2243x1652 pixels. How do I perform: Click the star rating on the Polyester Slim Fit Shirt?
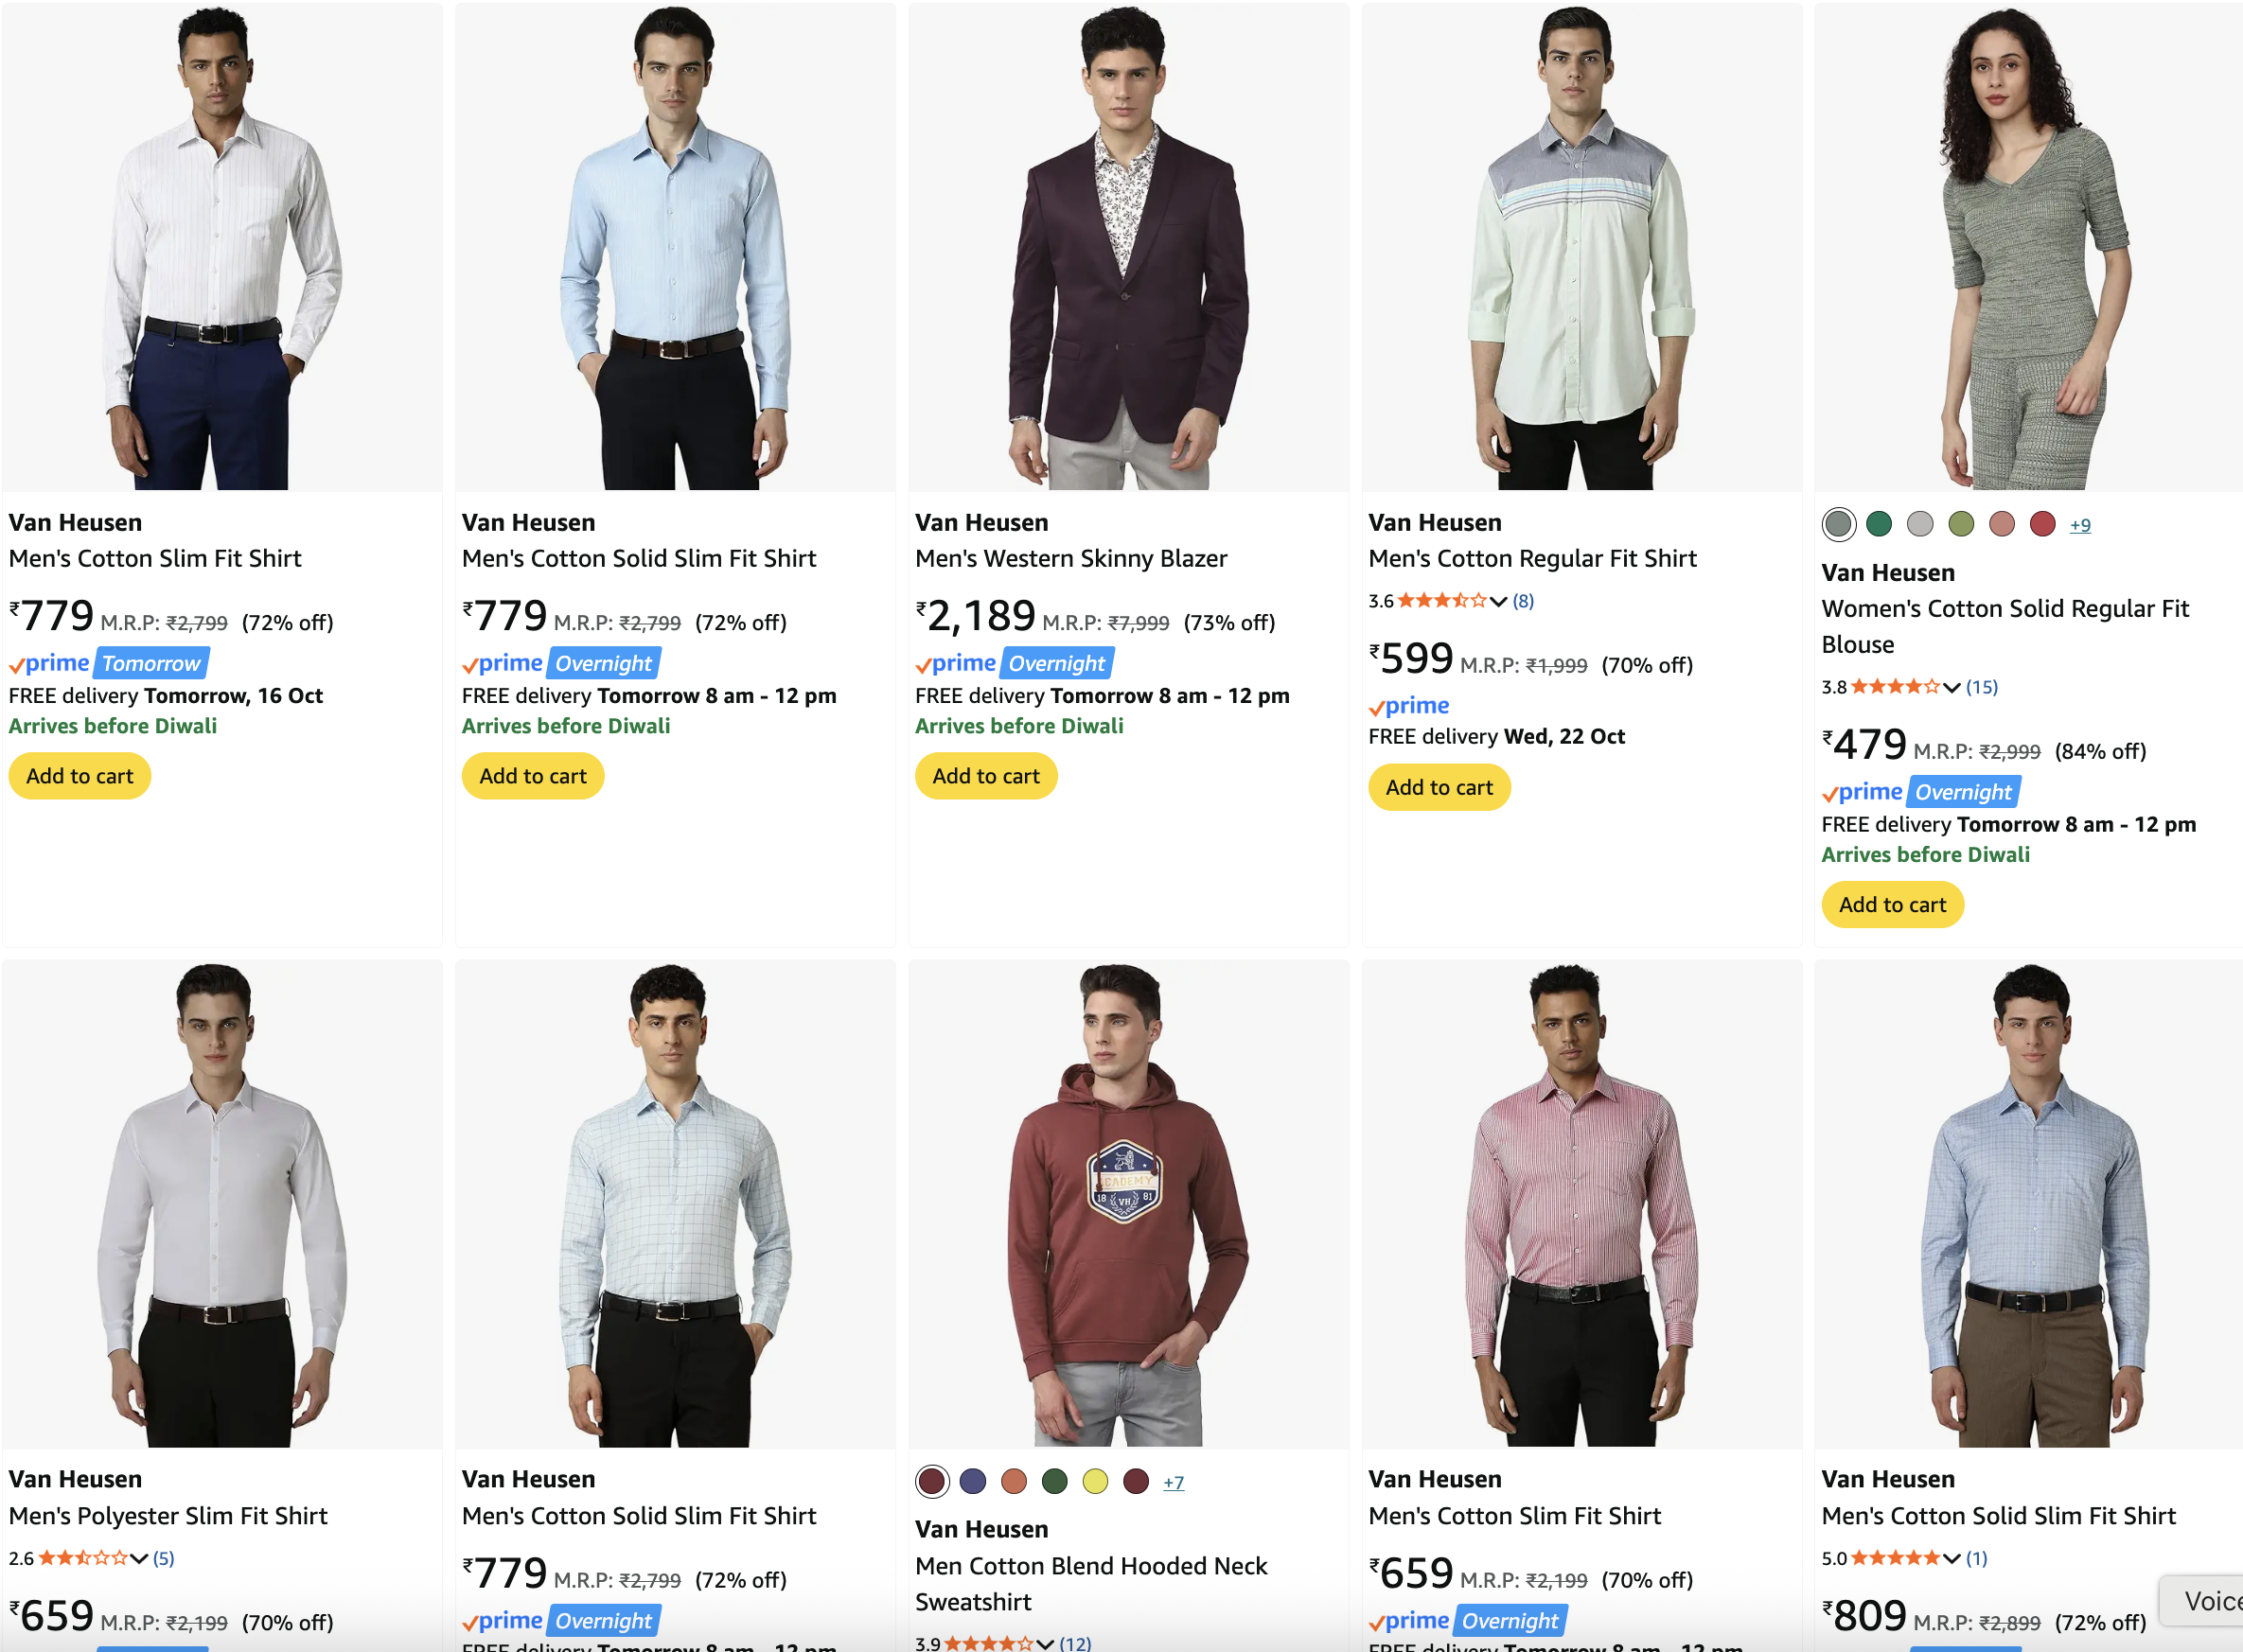click(83, 1558)
